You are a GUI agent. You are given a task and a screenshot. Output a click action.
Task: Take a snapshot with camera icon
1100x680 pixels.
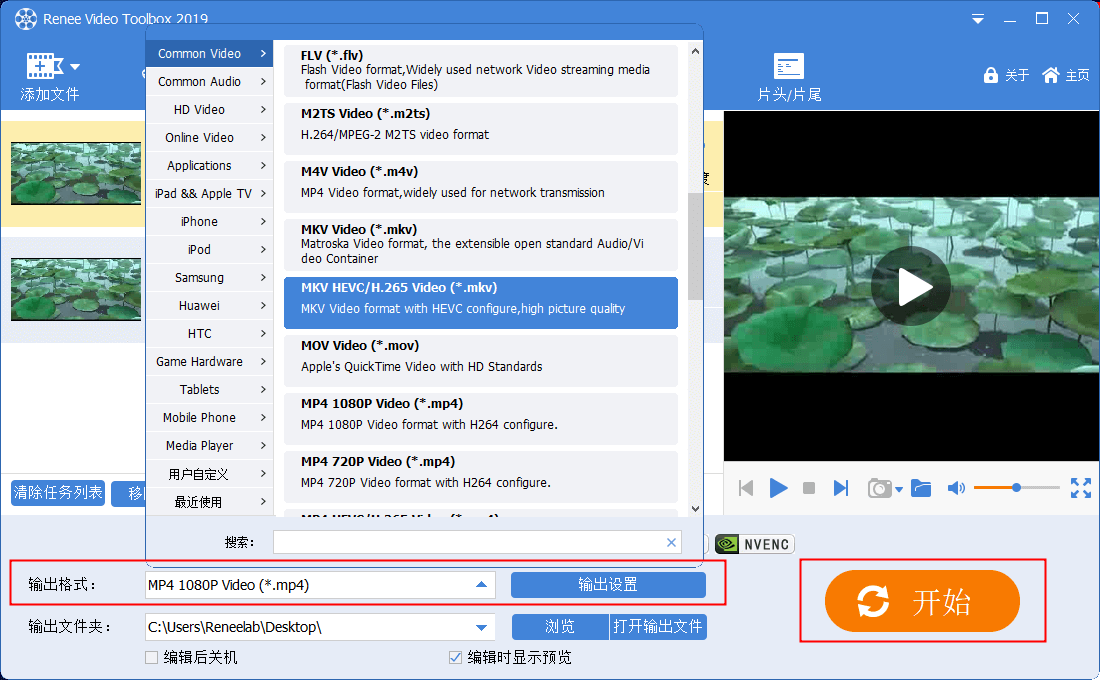pyautogui.click(x=879, y=488)
